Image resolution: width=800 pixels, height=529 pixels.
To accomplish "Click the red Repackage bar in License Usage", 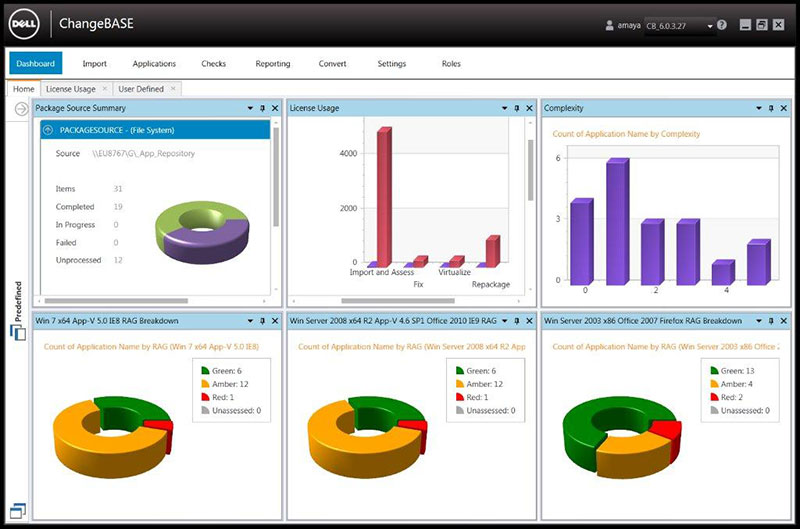I will pos(493,251).
